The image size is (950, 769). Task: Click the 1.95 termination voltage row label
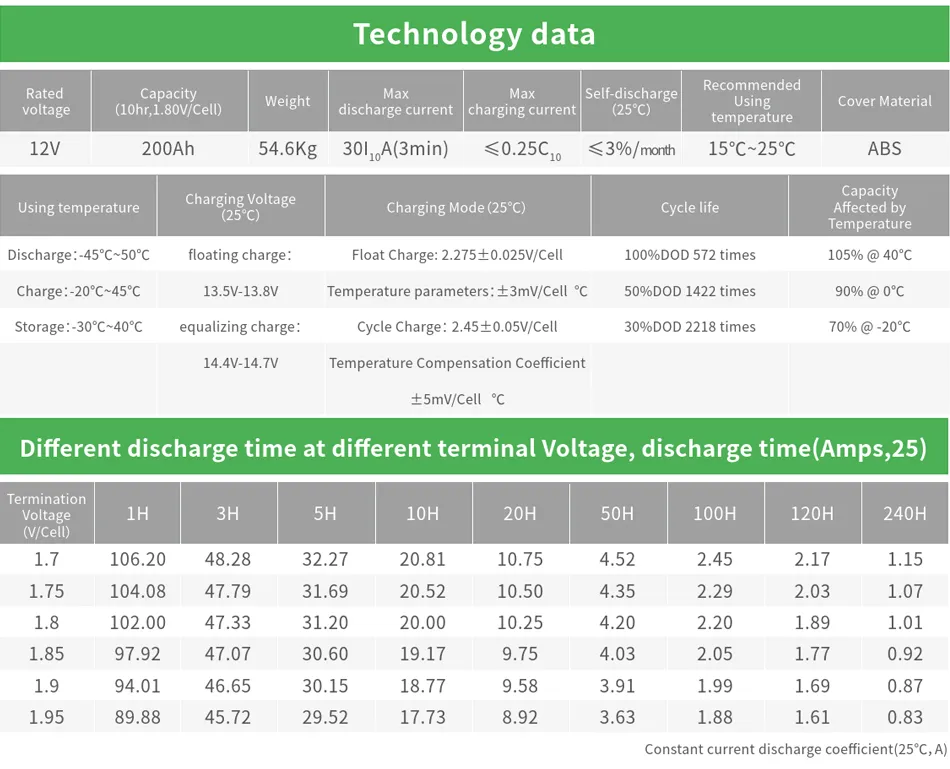coord(46,717)
